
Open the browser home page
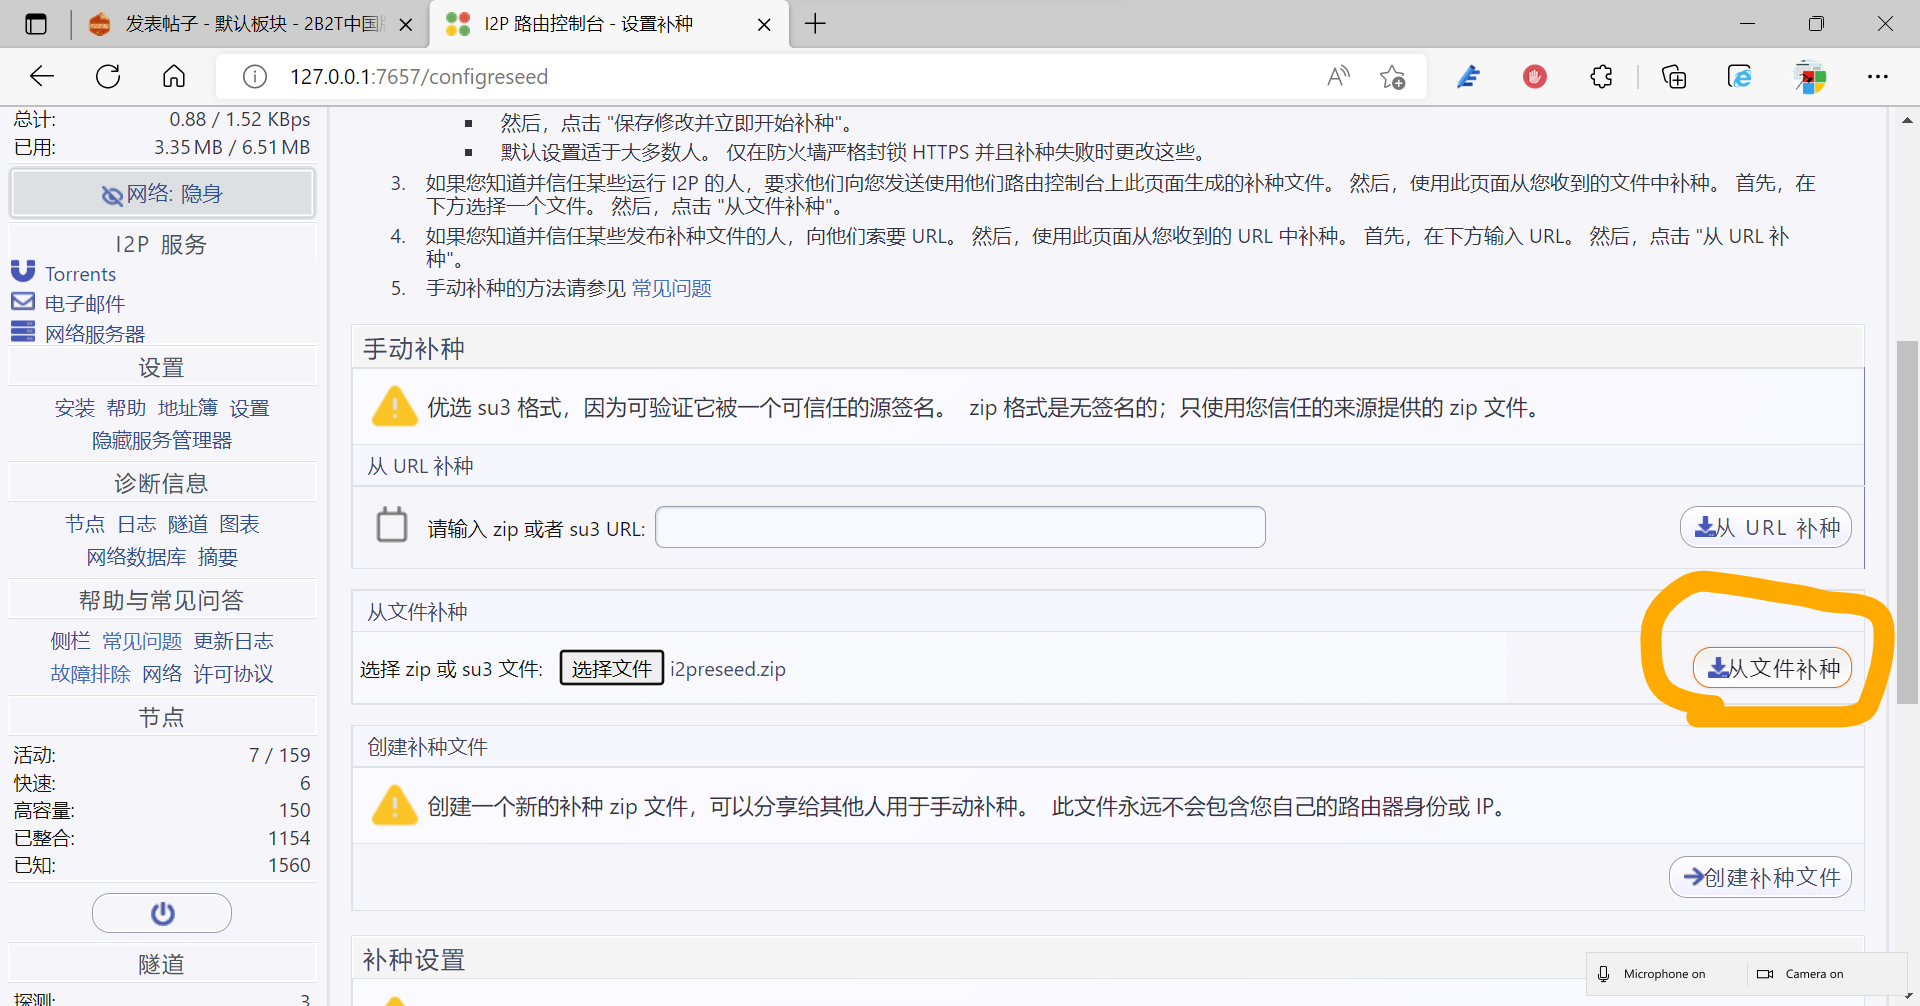tap(174, 76)
